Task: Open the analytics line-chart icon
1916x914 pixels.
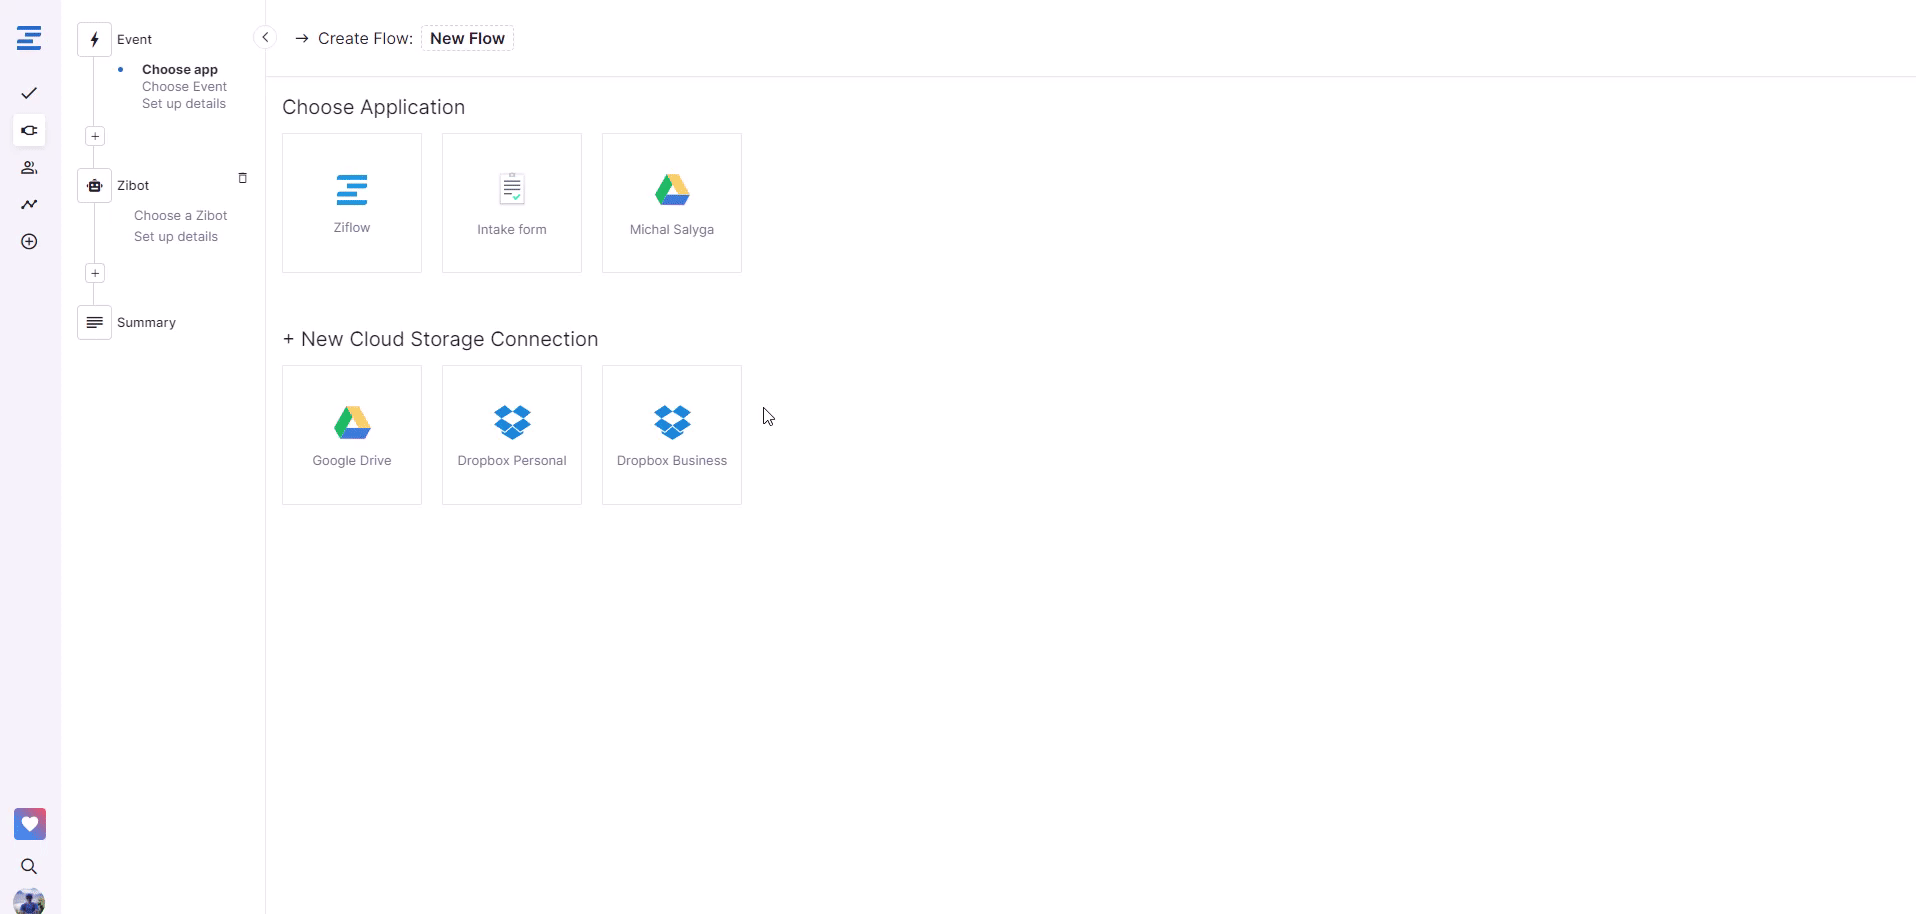Action: [29, 204]
